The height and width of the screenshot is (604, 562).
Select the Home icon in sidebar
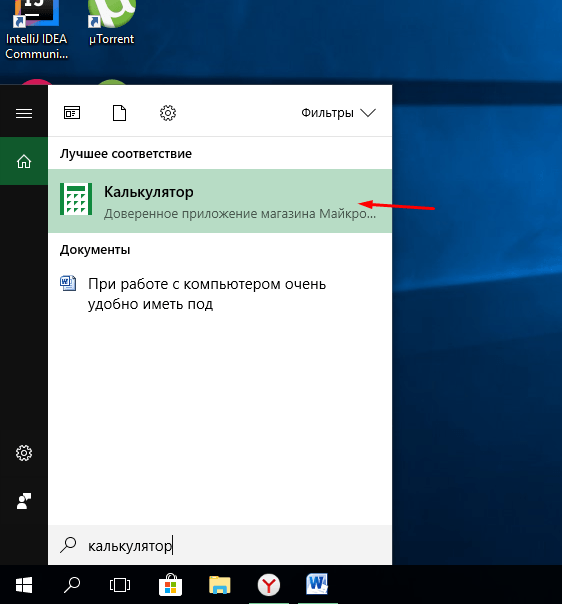[x=24, y=161]
